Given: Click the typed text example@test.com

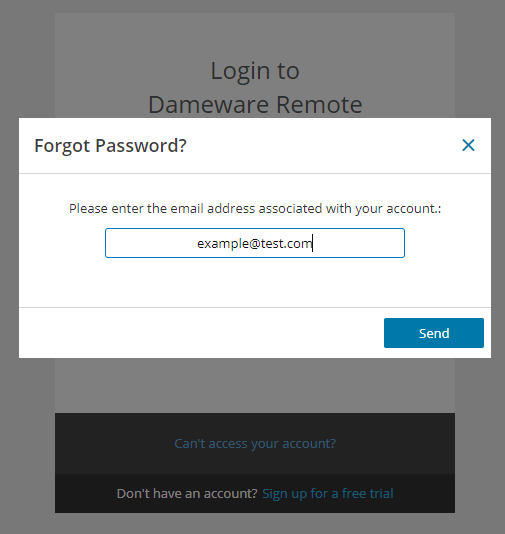Looking at the screenshot, I should coord(254,244).
